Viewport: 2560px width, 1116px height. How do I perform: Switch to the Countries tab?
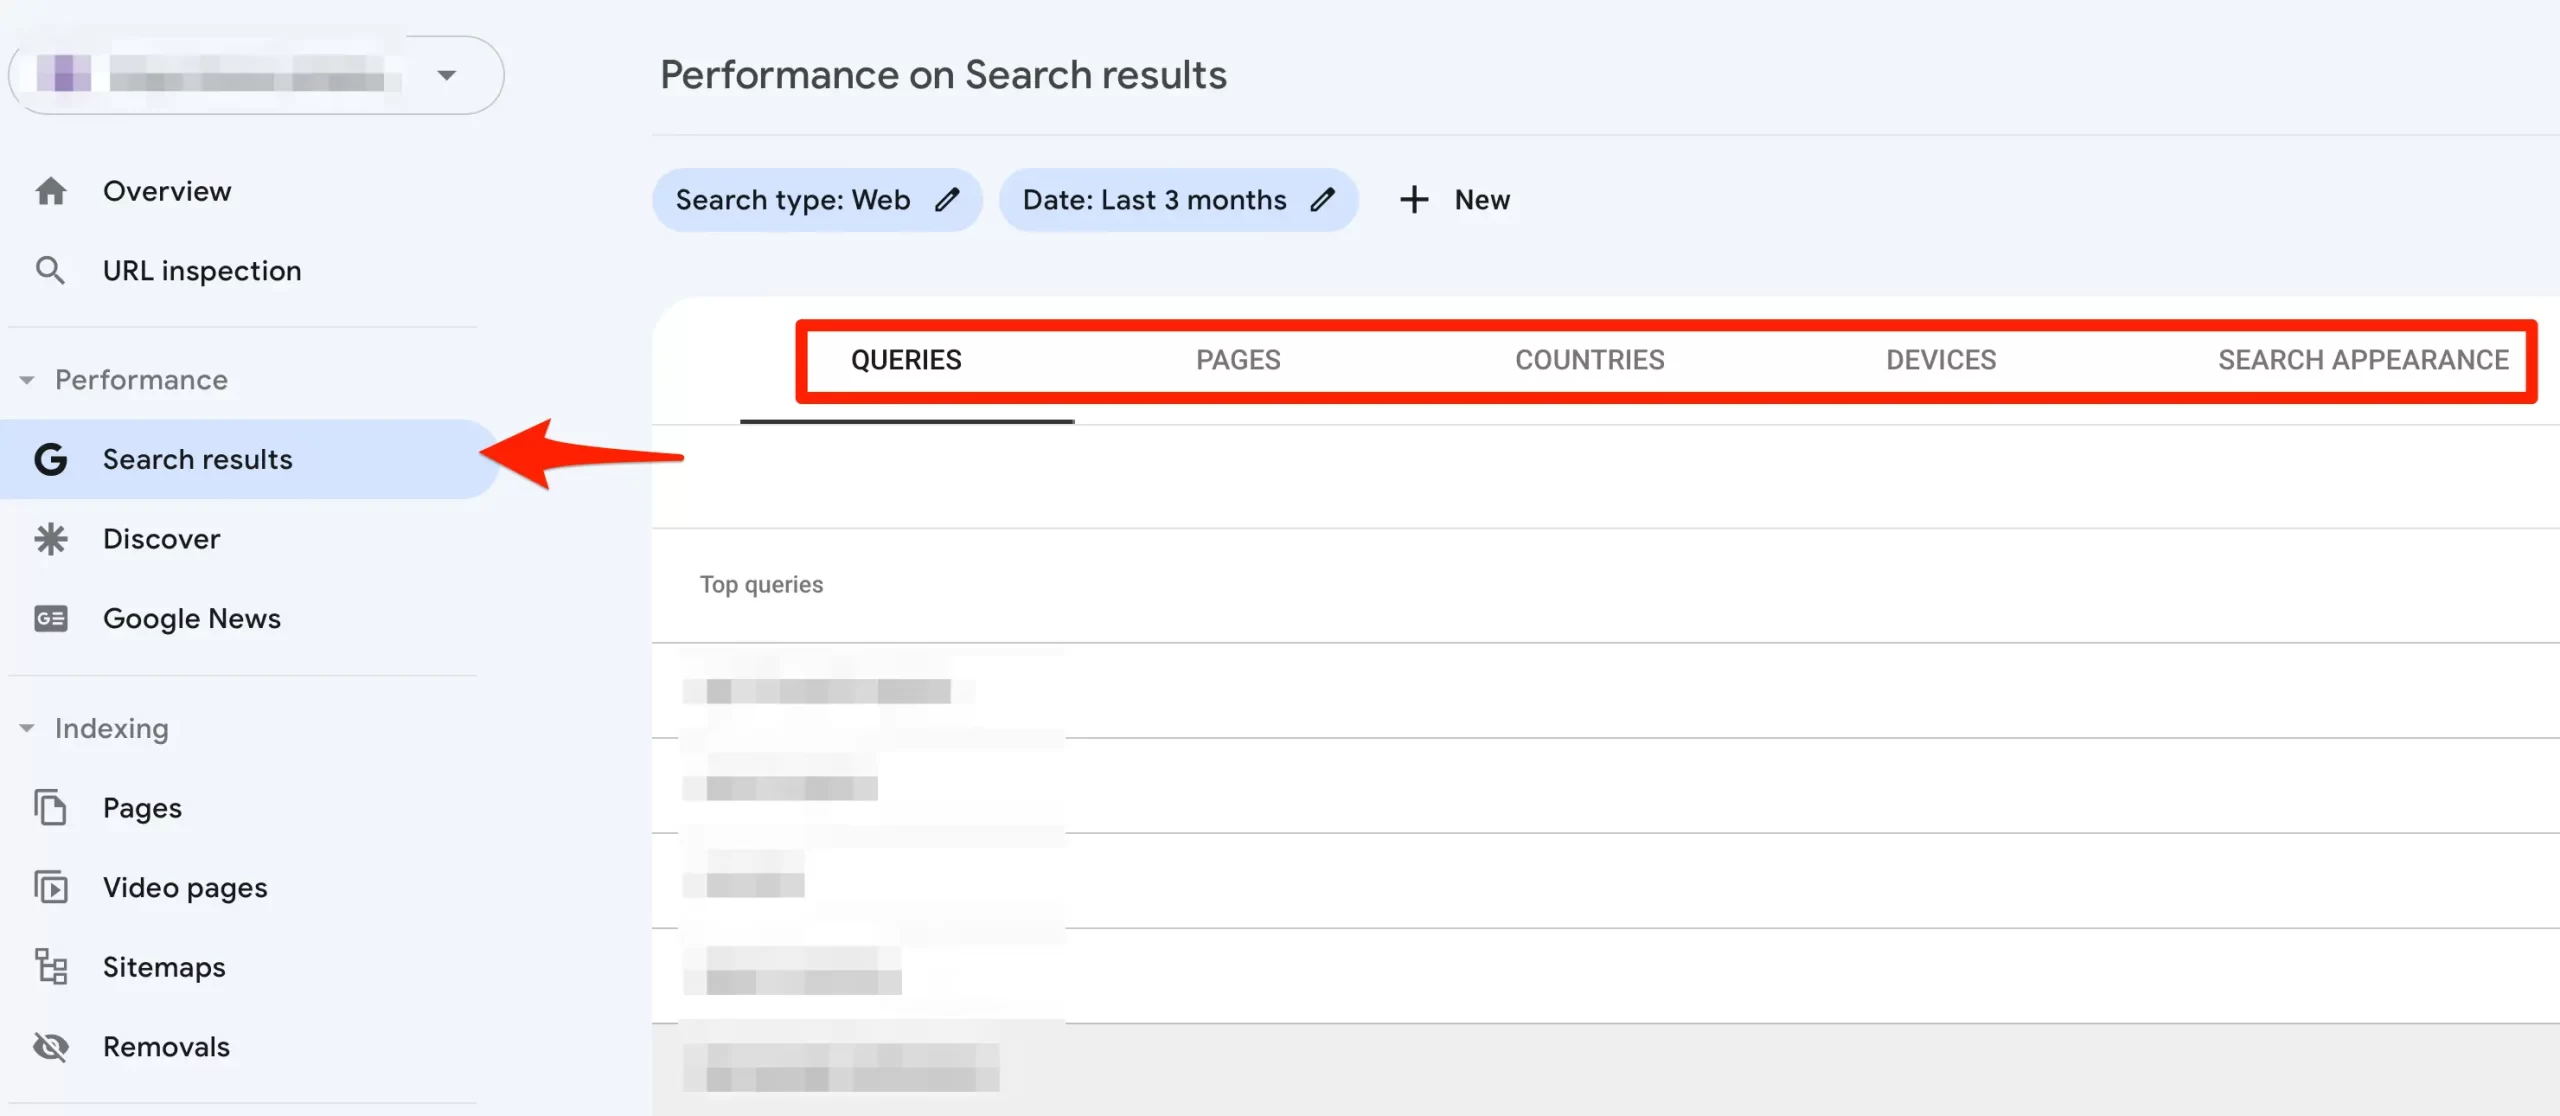[x=1589, y=360]
